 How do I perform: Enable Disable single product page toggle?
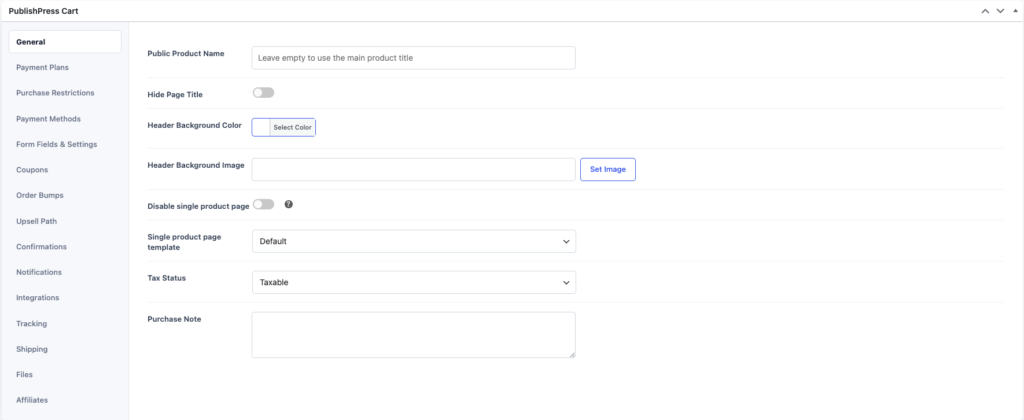263,204
